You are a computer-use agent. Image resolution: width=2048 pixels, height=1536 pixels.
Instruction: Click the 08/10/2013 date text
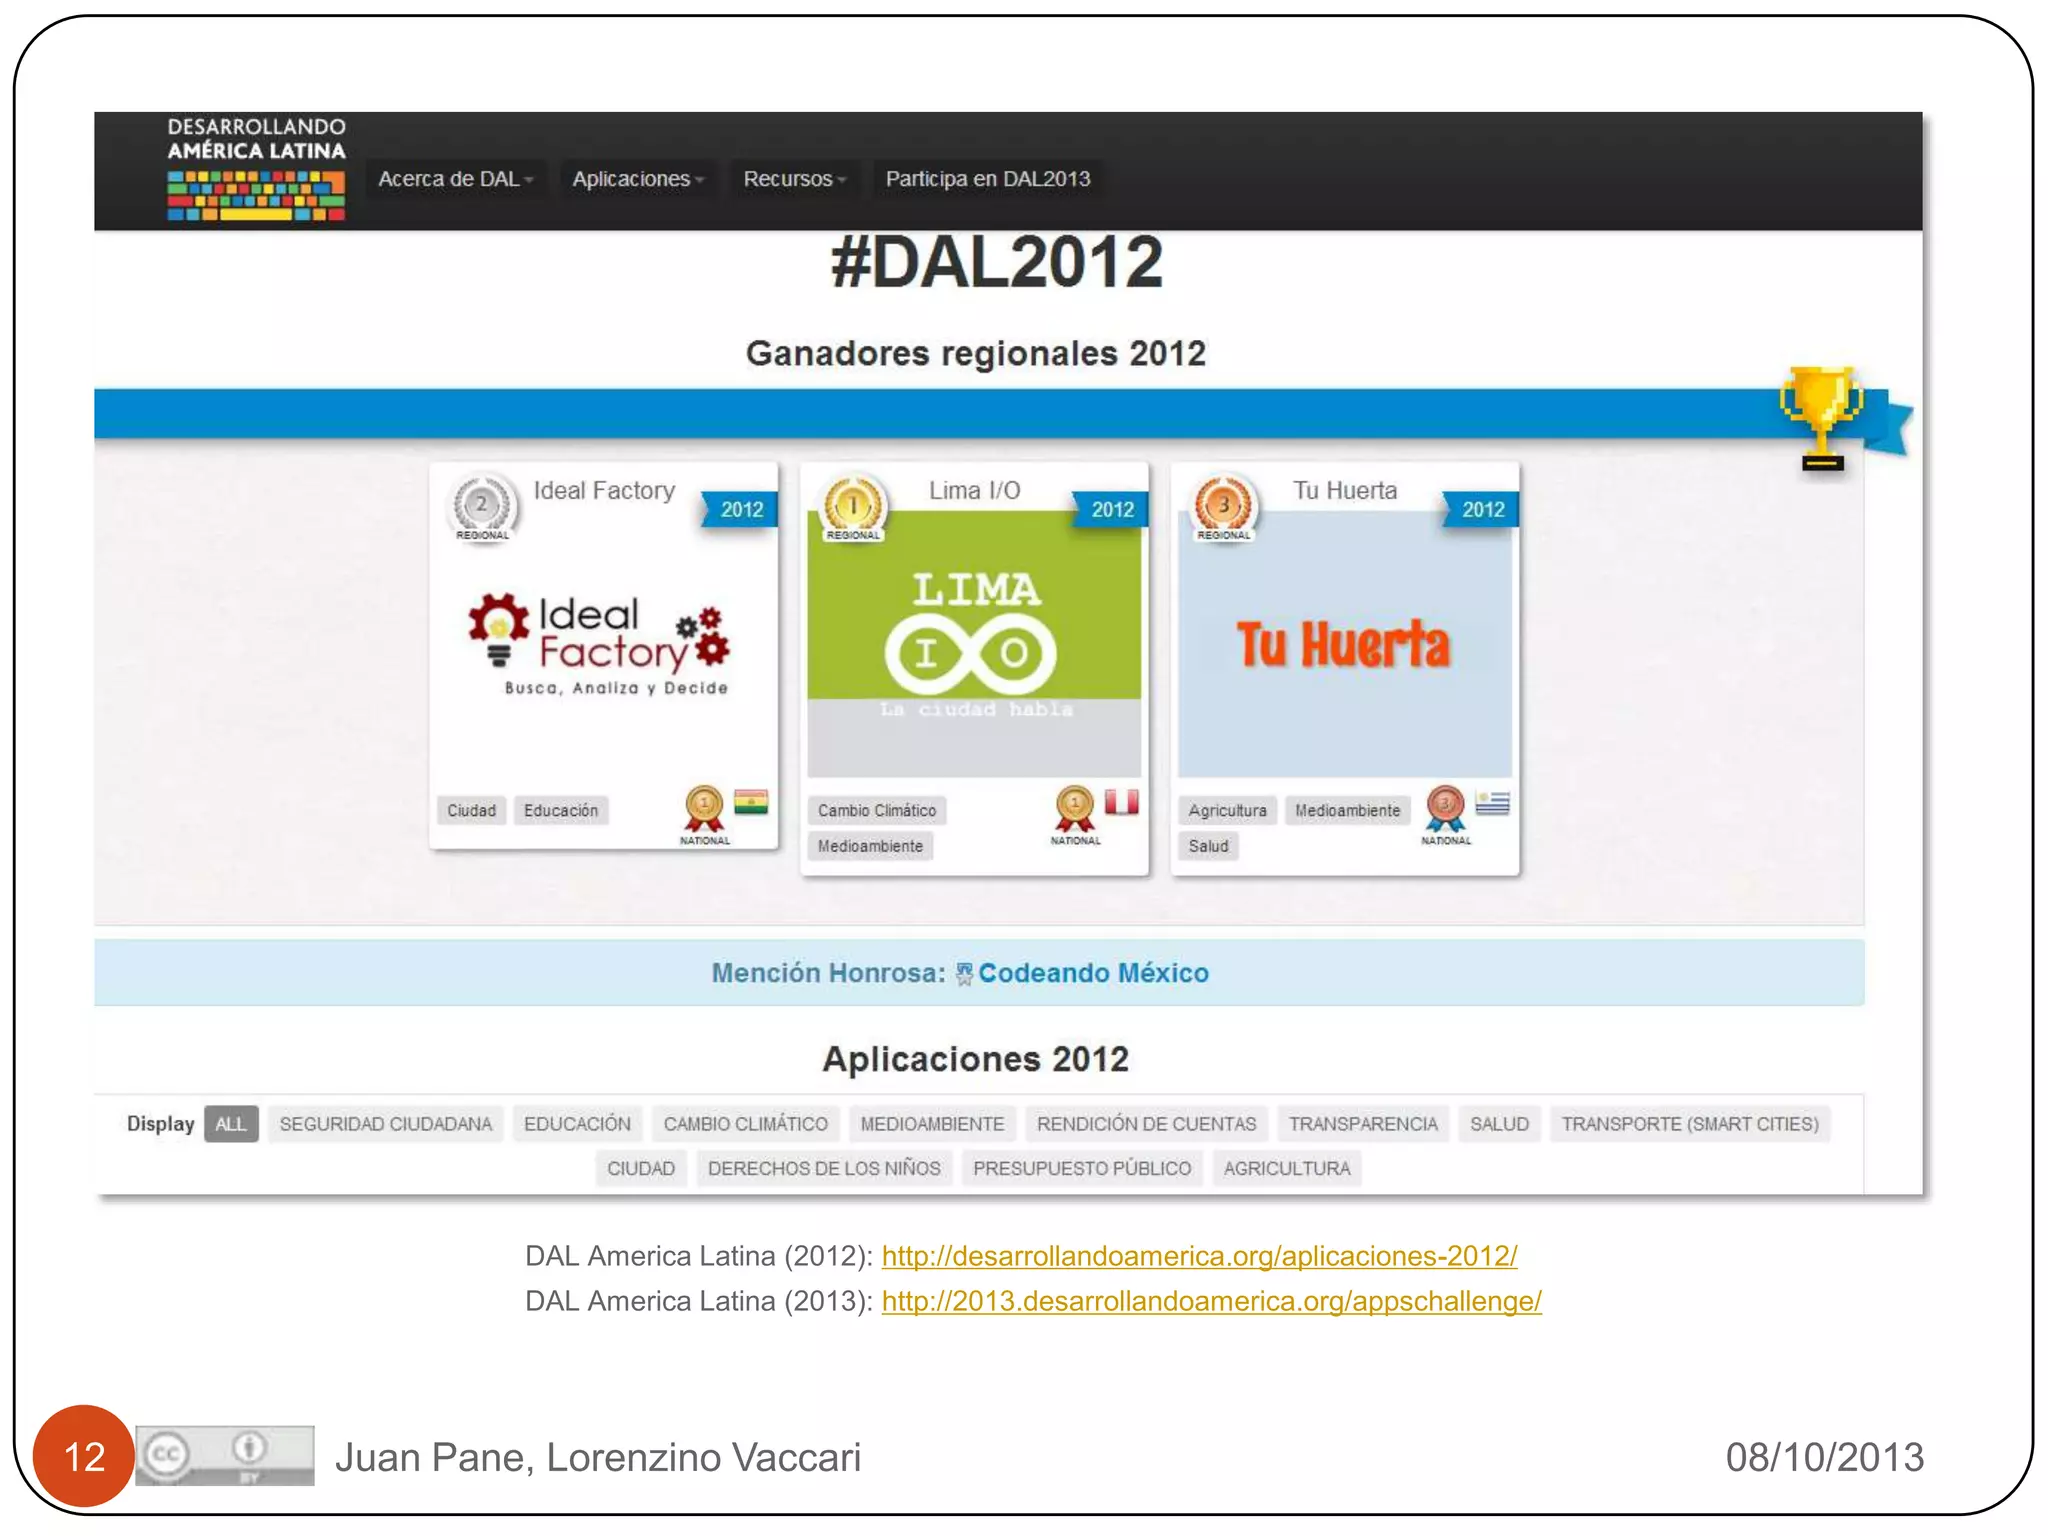click(1824, 1457)
